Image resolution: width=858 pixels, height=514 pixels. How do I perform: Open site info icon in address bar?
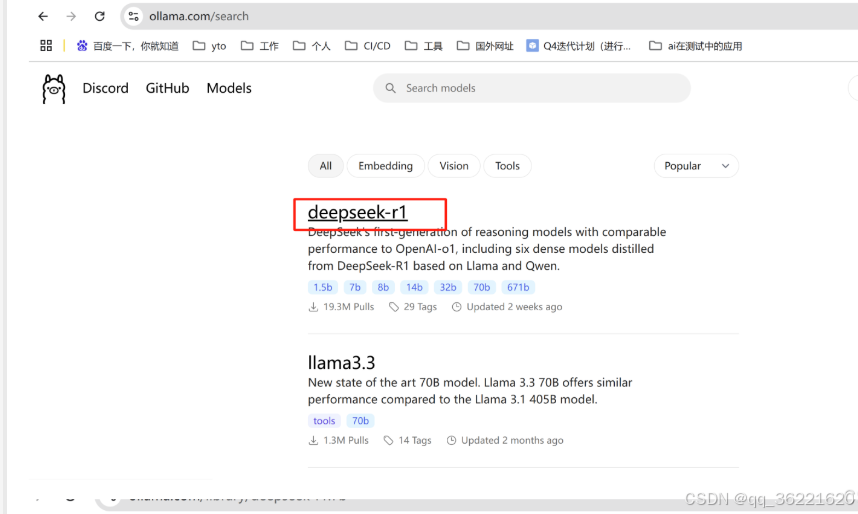click(134, 16)
